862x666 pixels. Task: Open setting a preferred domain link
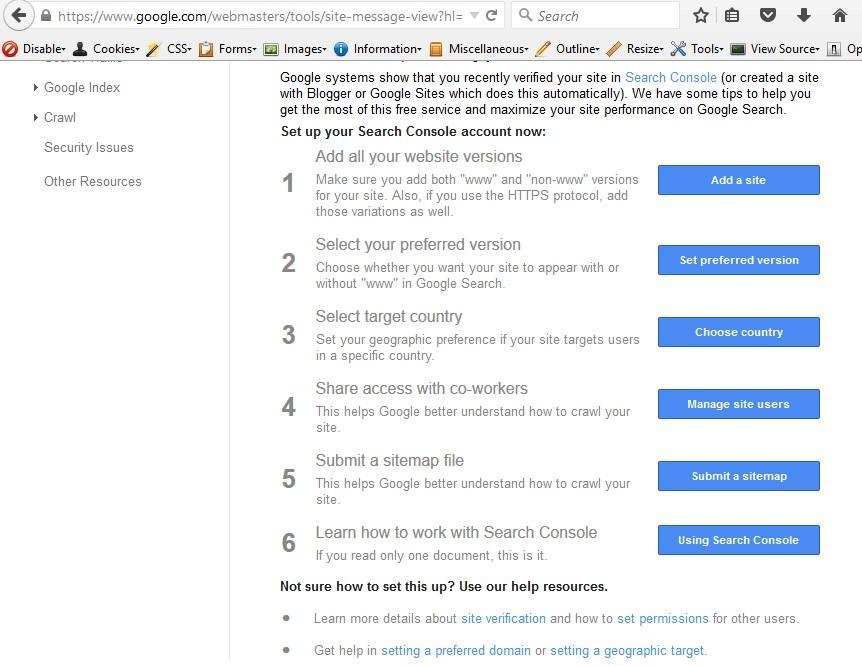point(456,651)
